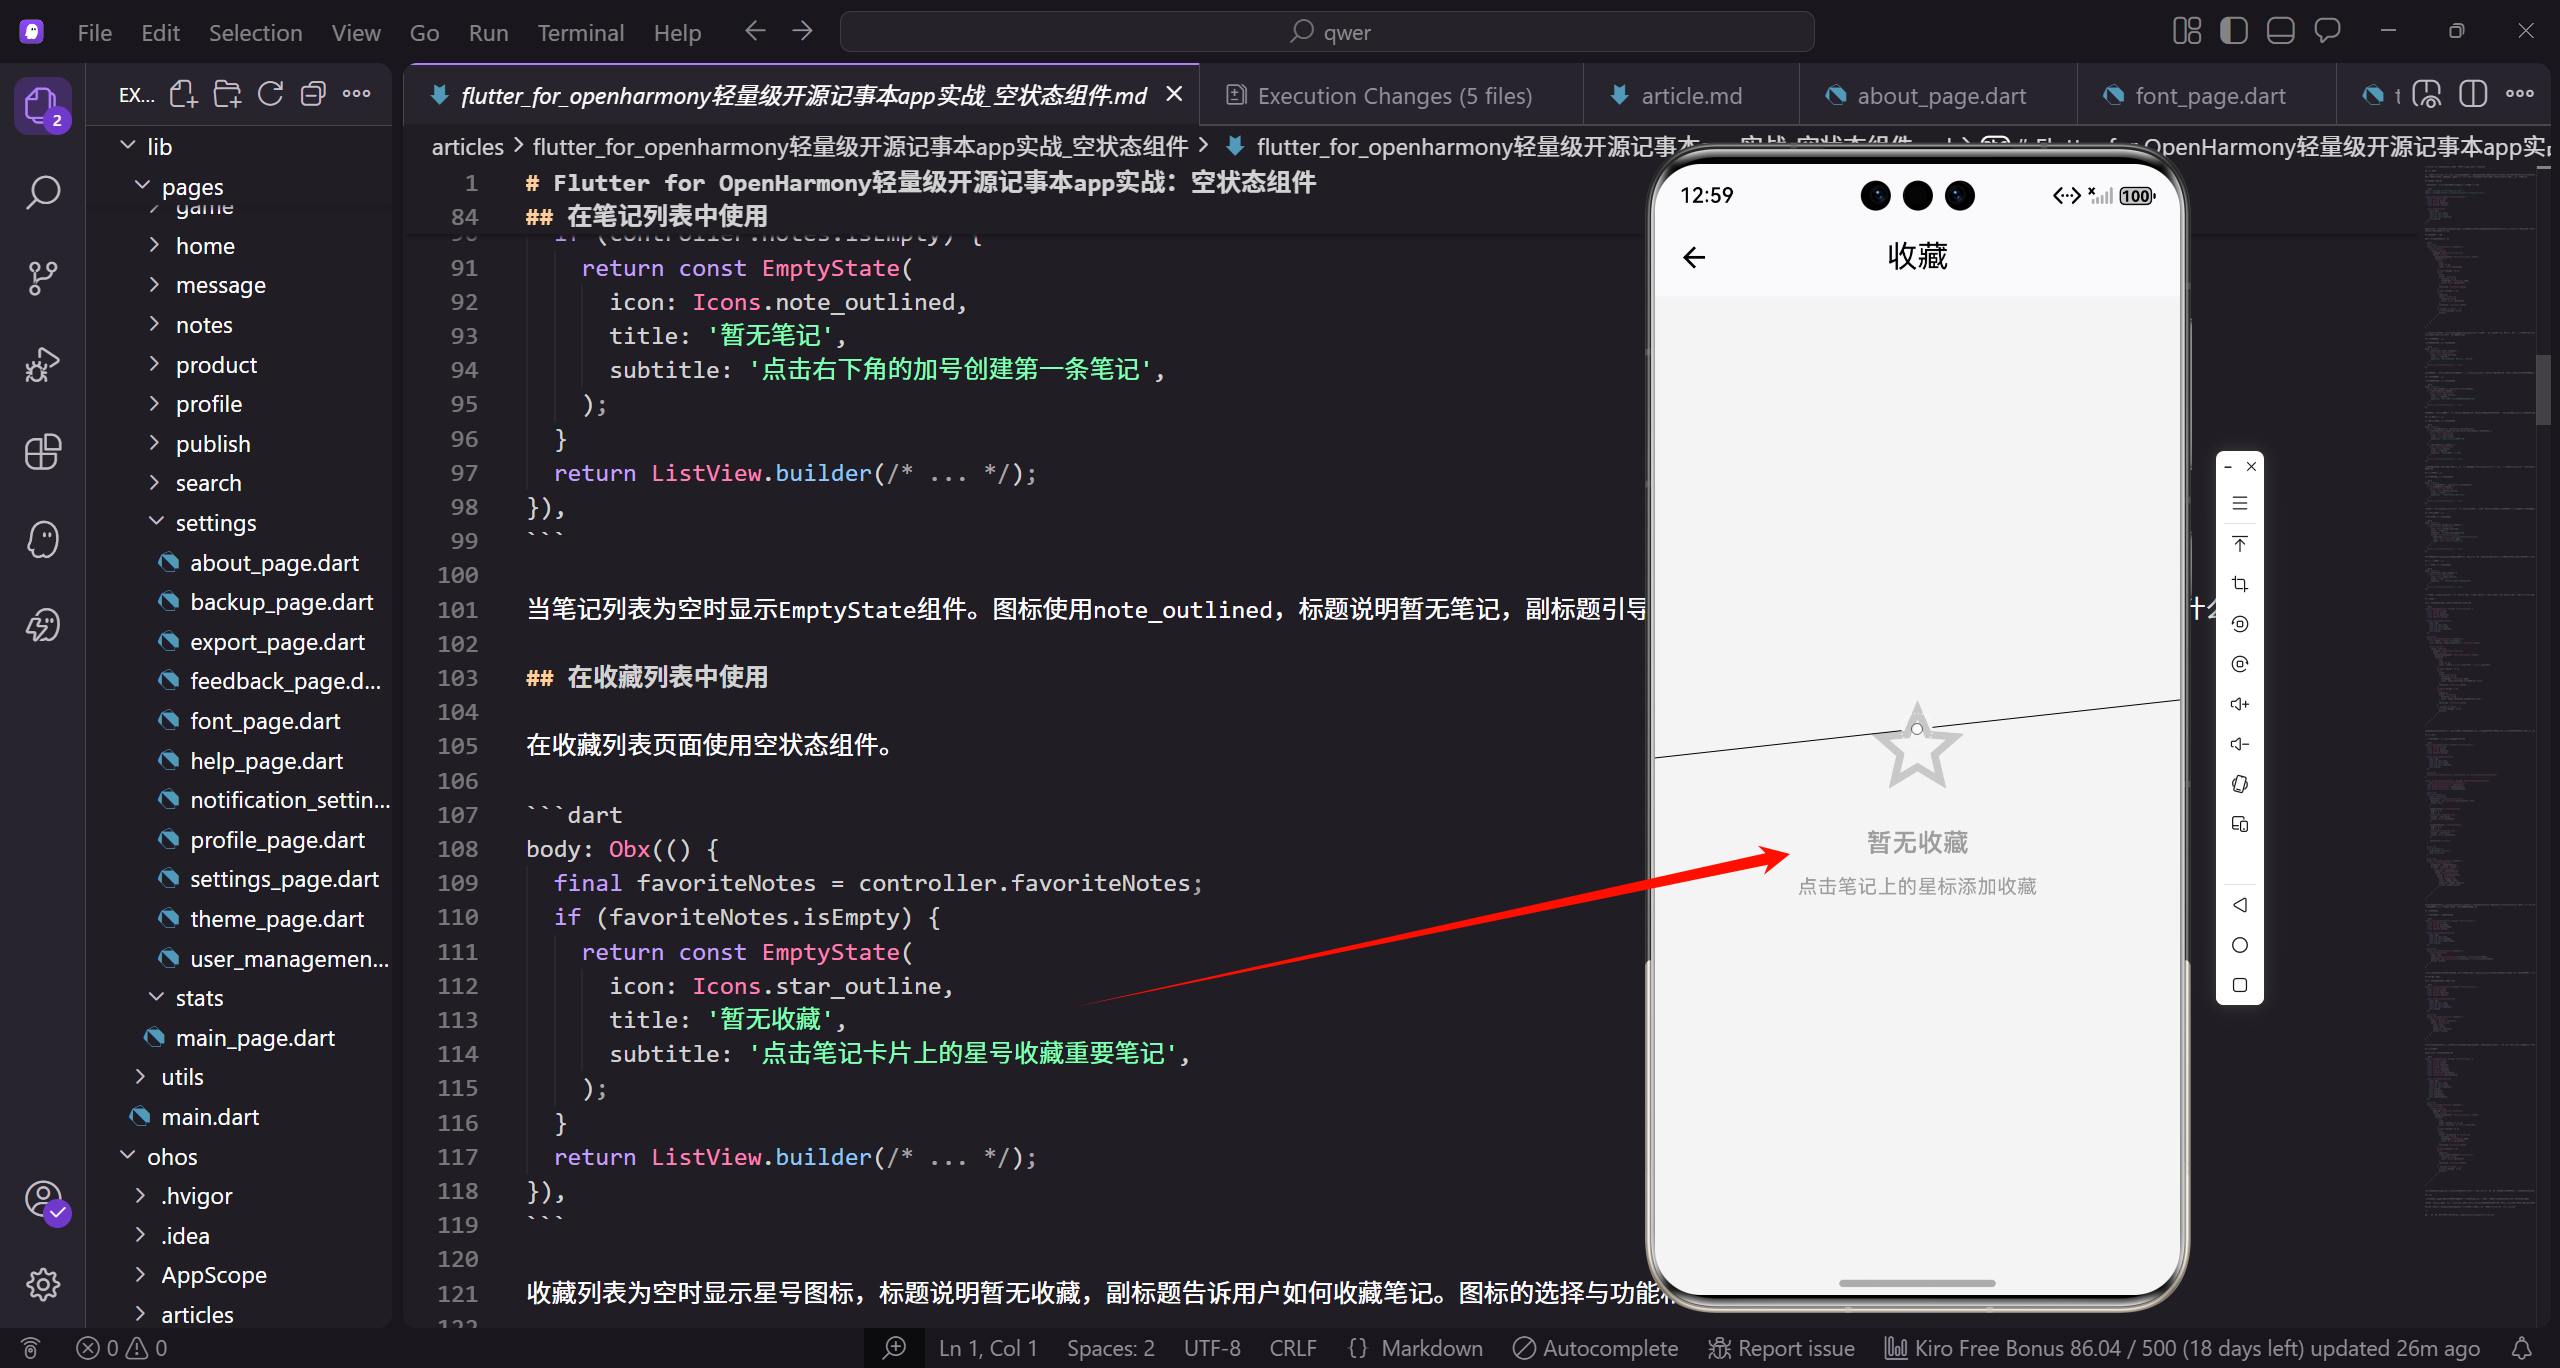
Task: Open markdown preview to the side
Action: 2427,95
